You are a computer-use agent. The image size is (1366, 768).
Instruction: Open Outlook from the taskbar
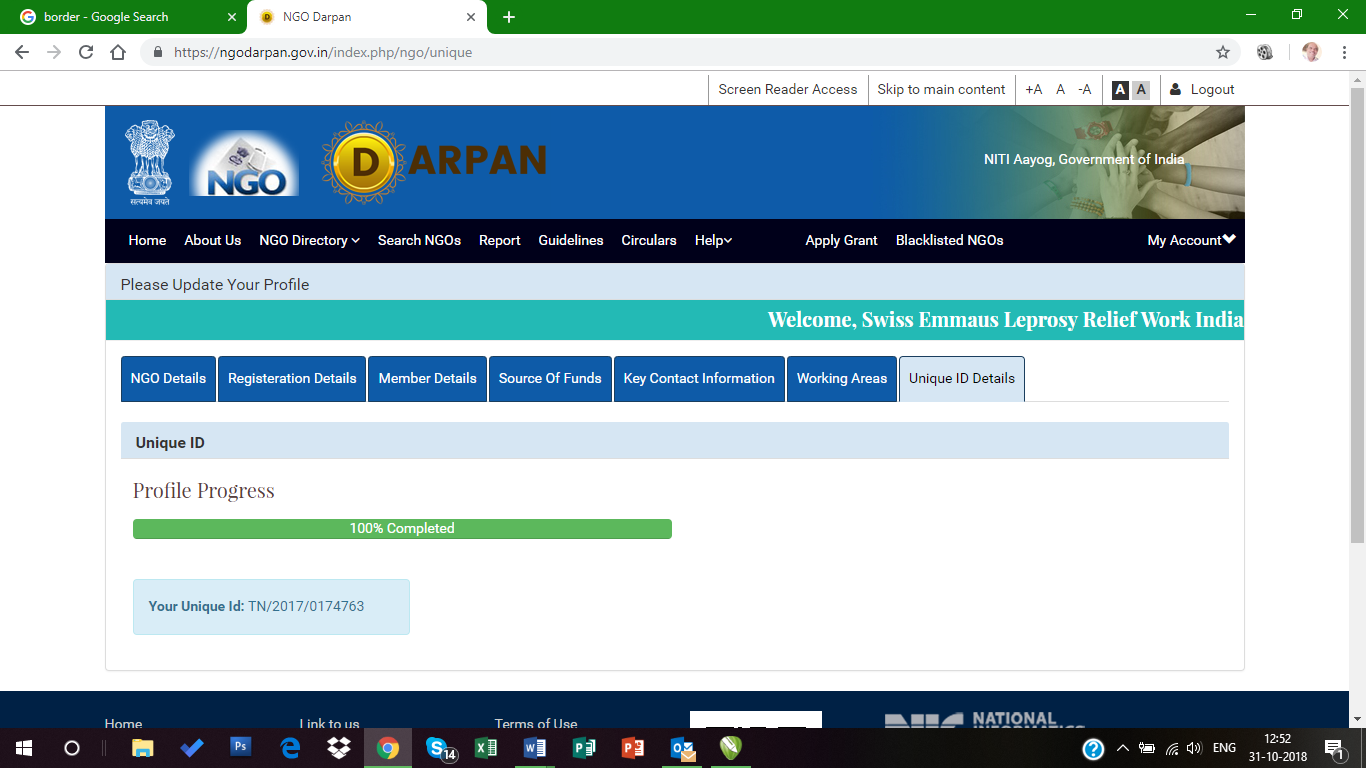[682, 748]
